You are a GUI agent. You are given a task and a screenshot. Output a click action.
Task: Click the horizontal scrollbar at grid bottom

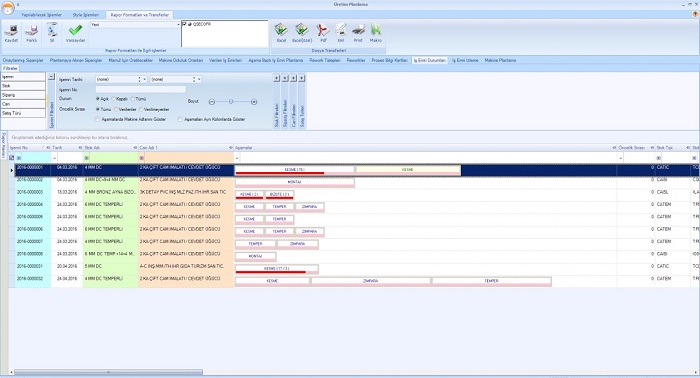pos(108,372)
